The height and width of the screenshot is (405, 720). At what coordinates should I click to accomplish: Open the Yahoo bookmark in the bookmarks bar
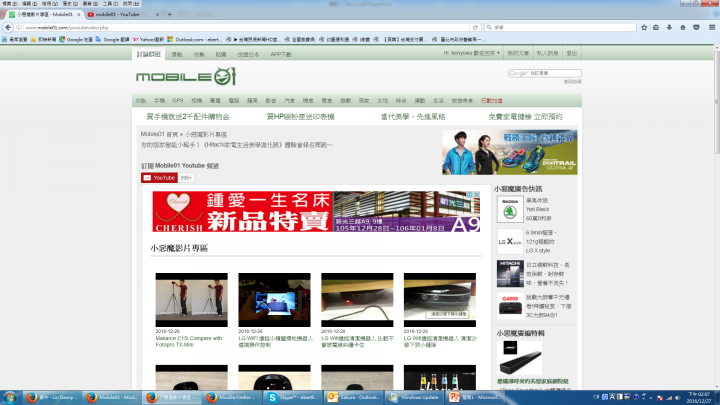tap(148, 39)
